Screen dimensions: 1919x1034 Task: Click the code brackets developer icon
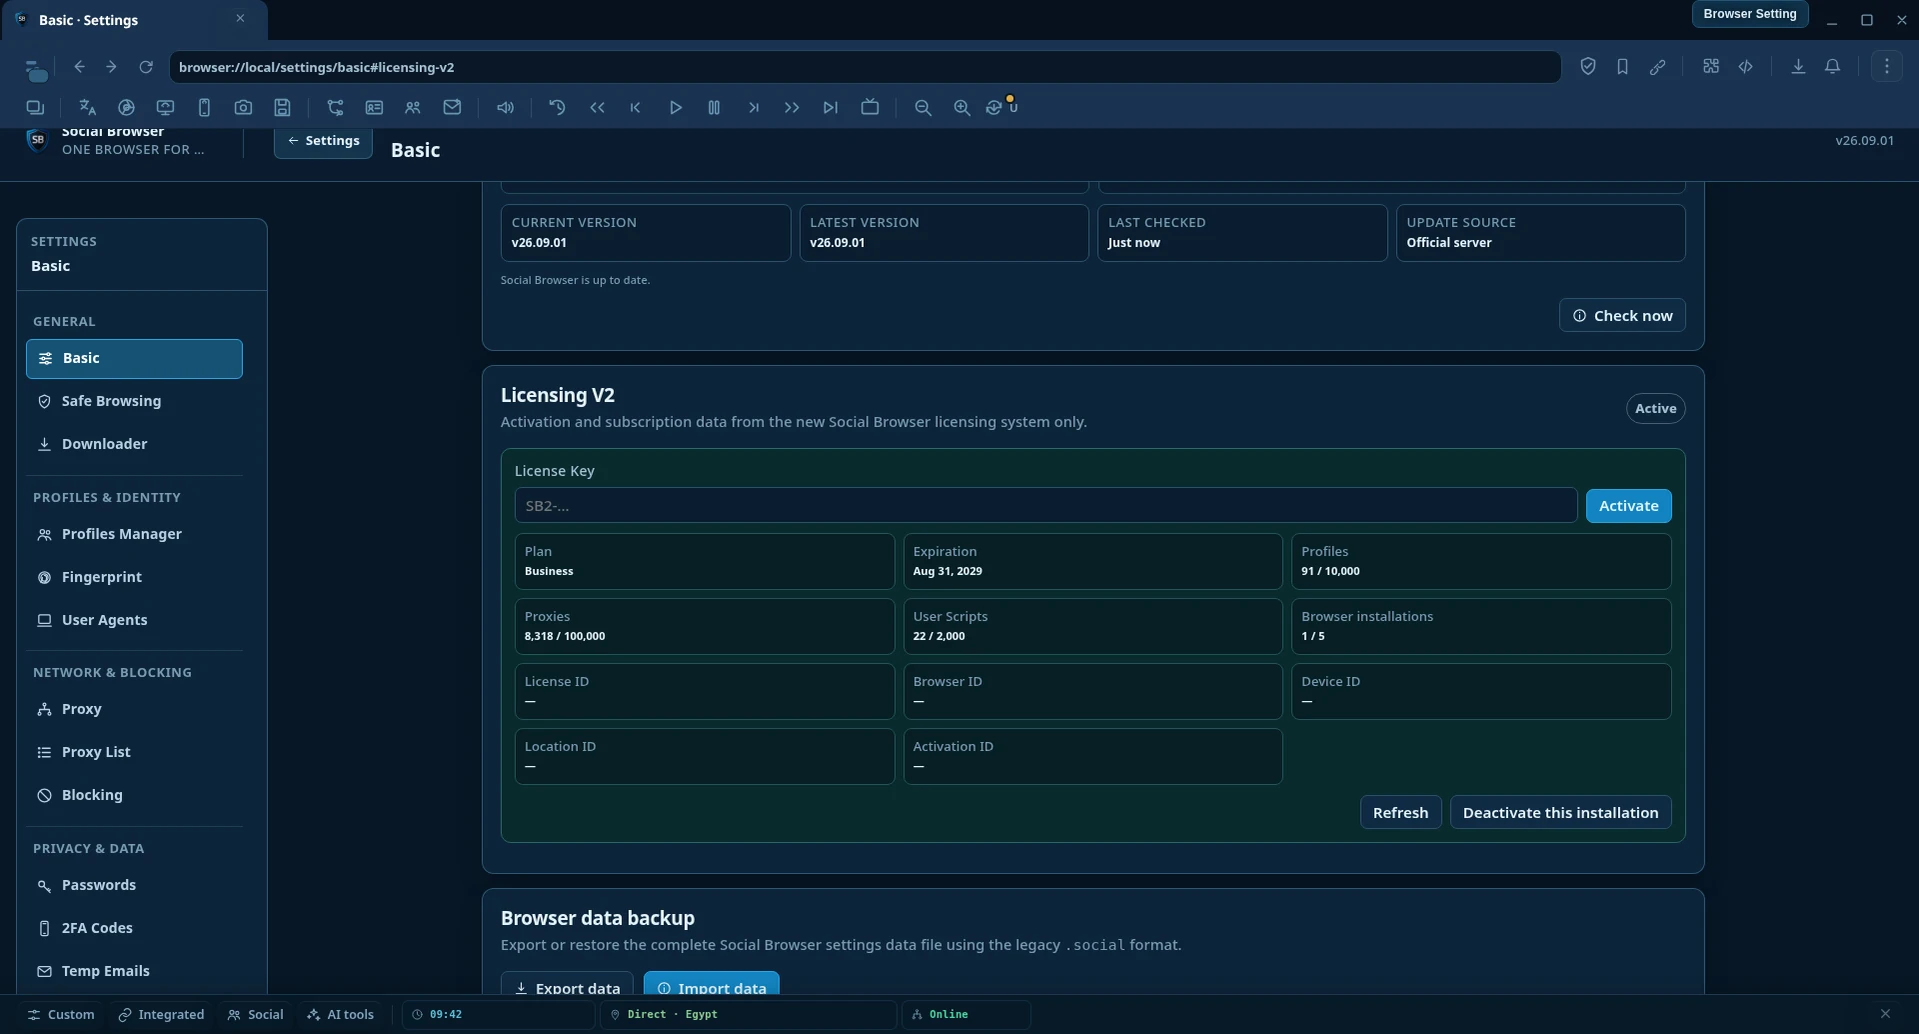[1746, 66]
